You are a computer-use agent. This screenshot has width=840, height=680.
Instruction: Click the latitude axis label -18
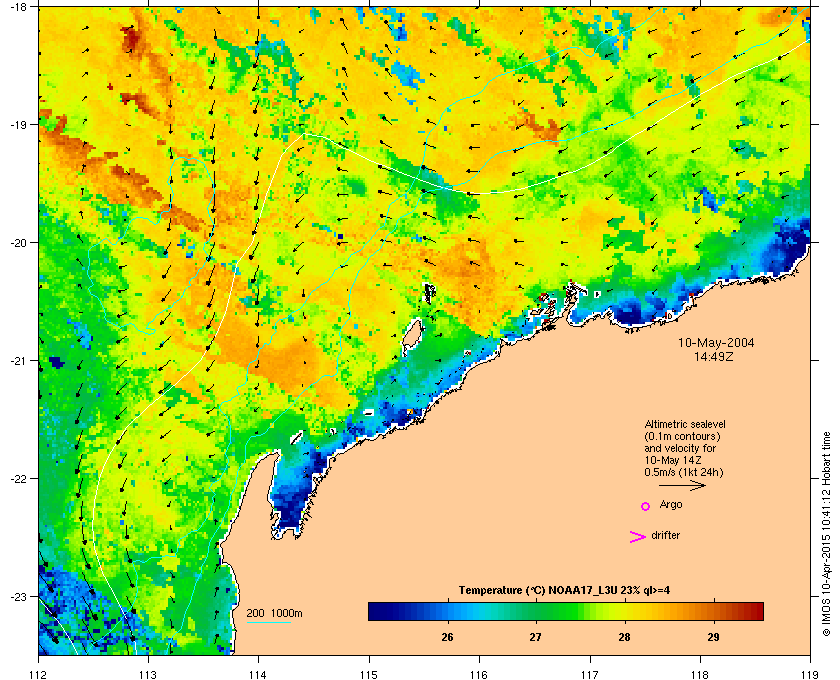[19, 7]
